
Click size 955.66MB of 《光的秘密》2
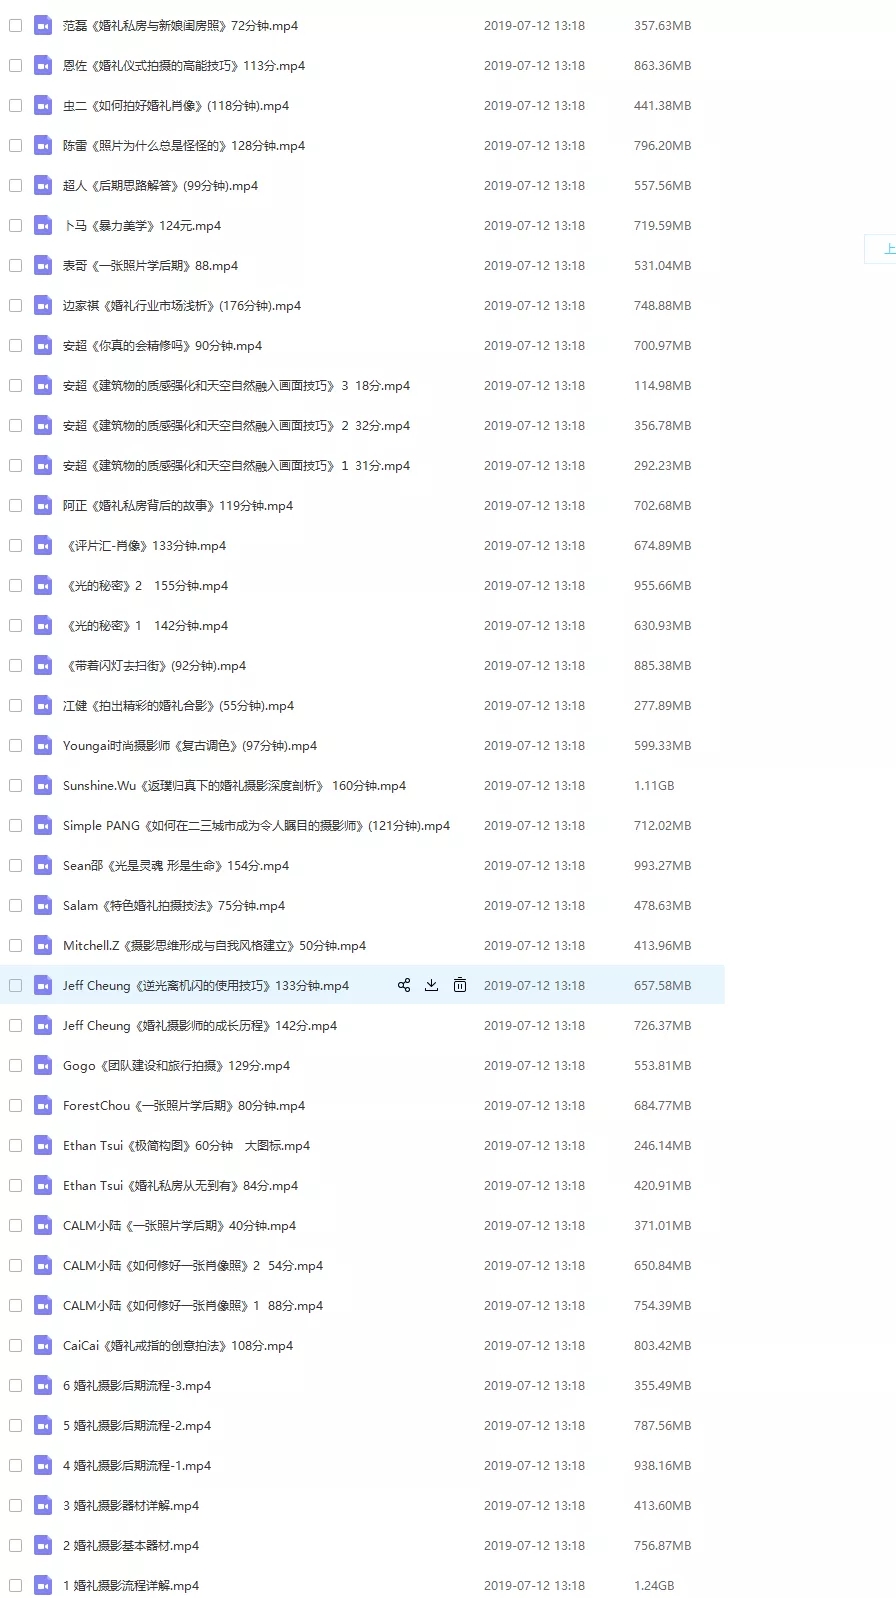click(x=662, y=585)
